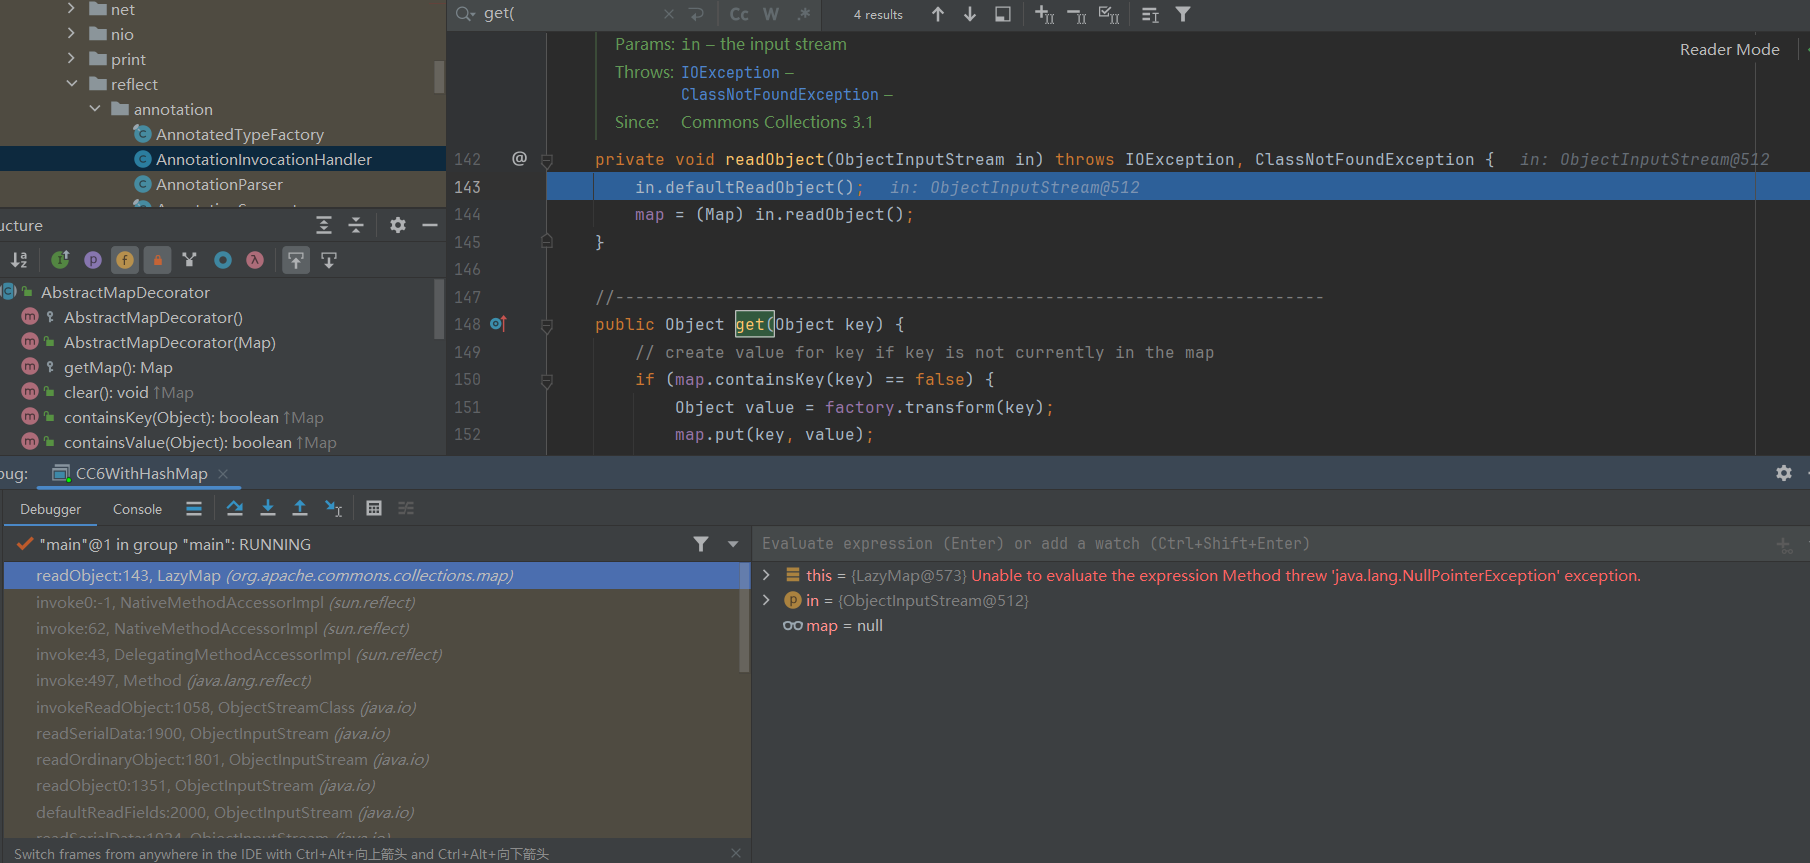Viewport: 1810px width, 863px height.
Task: Select the CC6WithHashMap debug tab
Action: 141,473
